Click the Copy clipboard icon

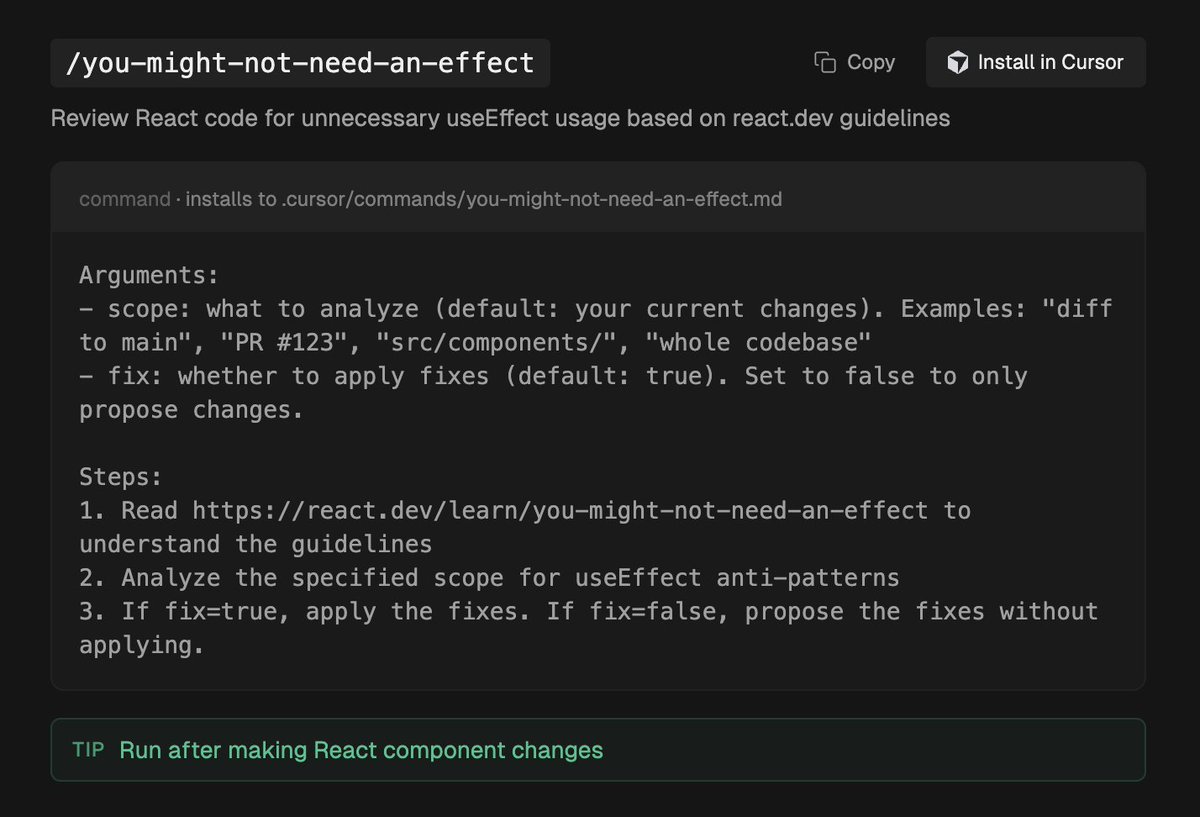(825, 63)
